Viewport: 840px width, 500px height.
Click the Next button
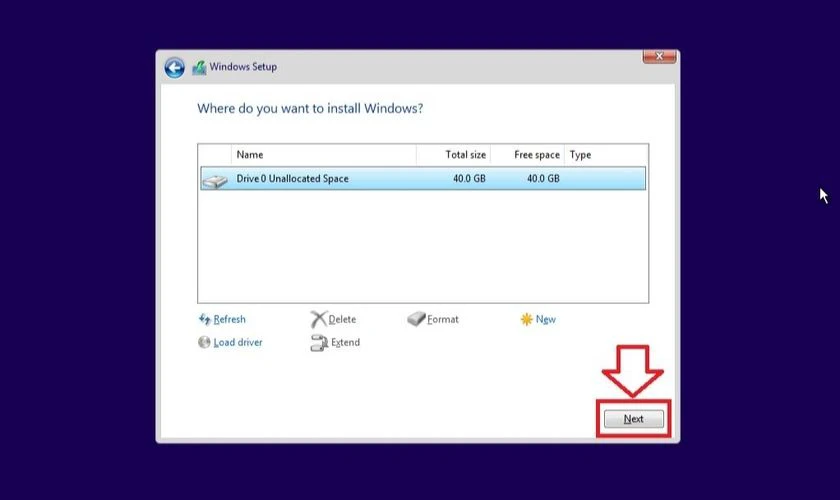634,419
